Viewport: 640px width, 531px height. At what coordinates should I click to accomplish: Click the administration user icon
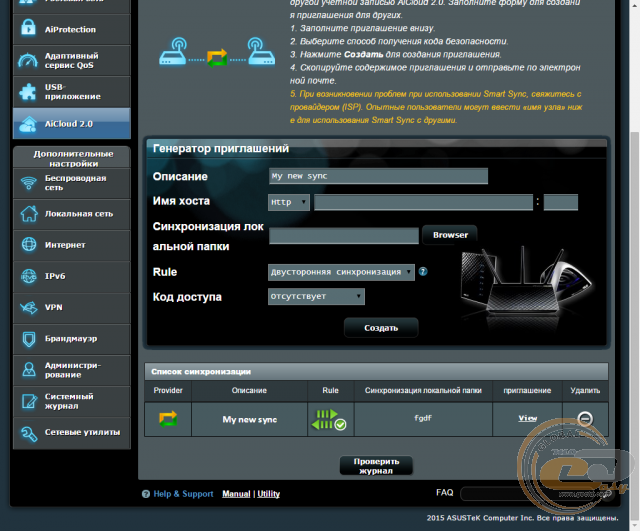pyautogui.click(x=29, y=370)
